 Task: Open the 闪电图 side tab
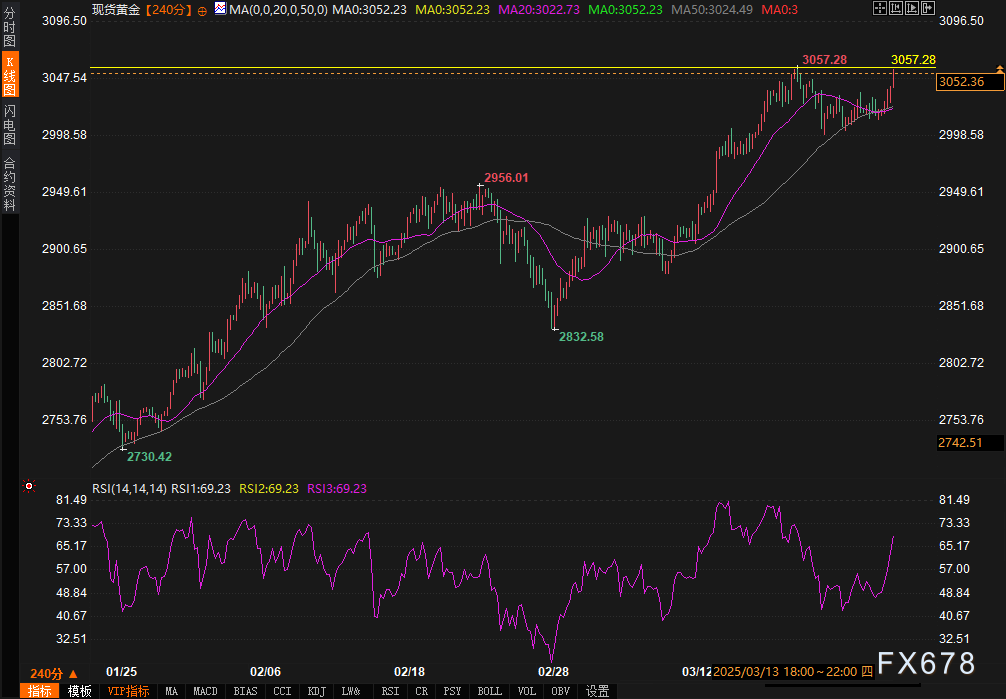[9, 125]
